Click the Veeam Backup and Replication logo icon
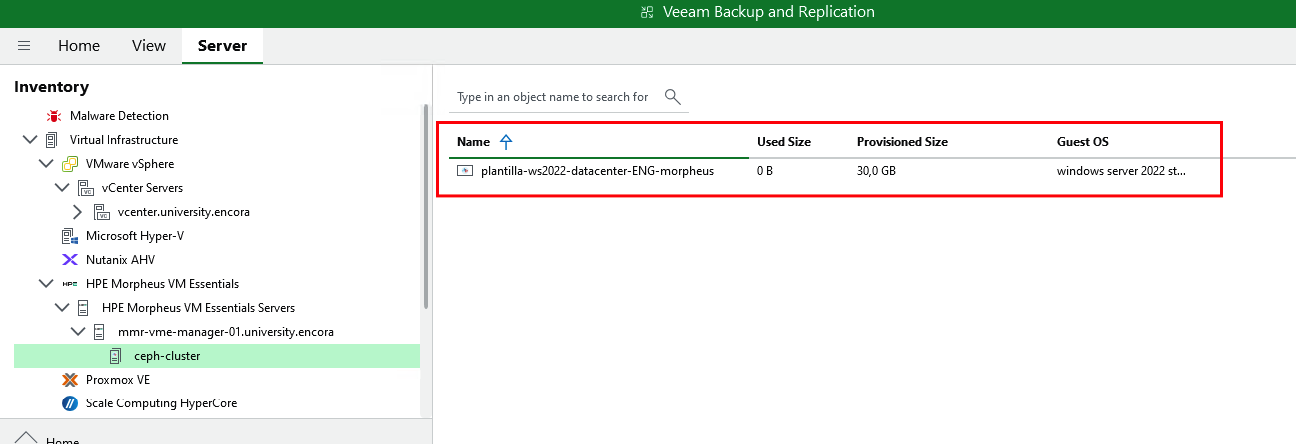Viewport: 1296px width, 444px height. 646,12
